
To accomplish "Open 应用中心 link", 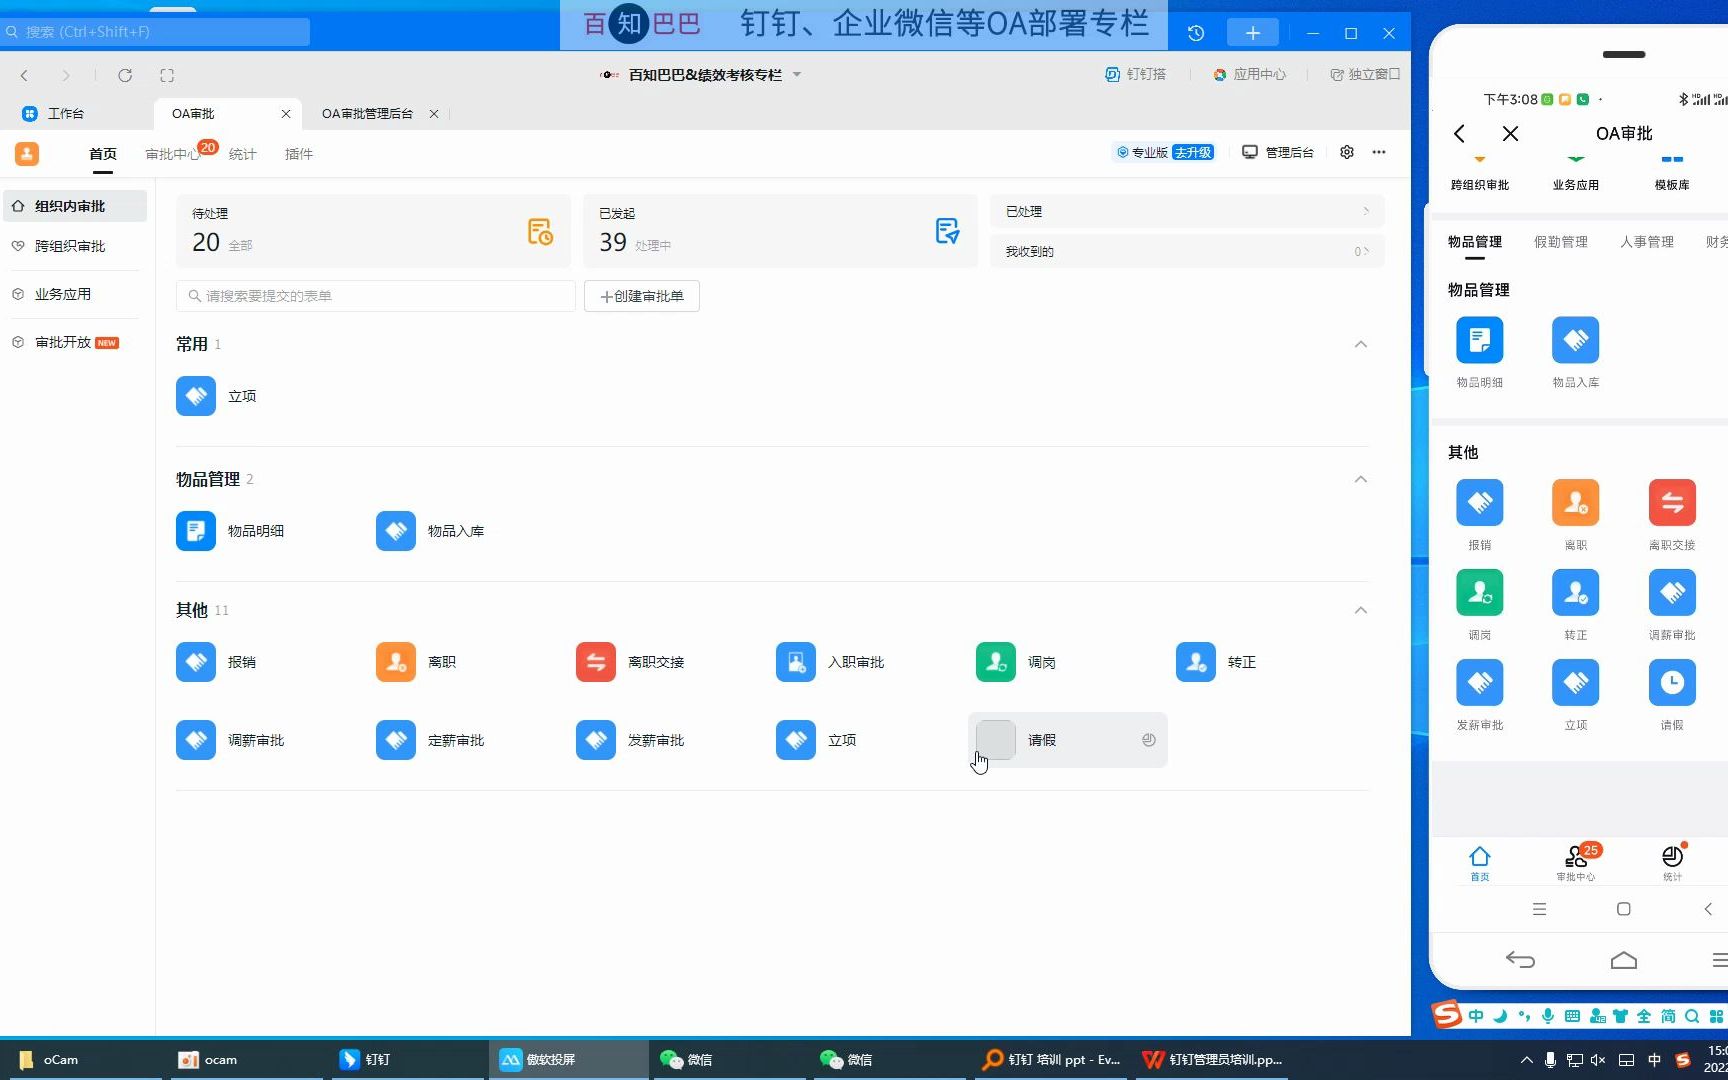I will pyautogui.click(x=1249, y=74).
